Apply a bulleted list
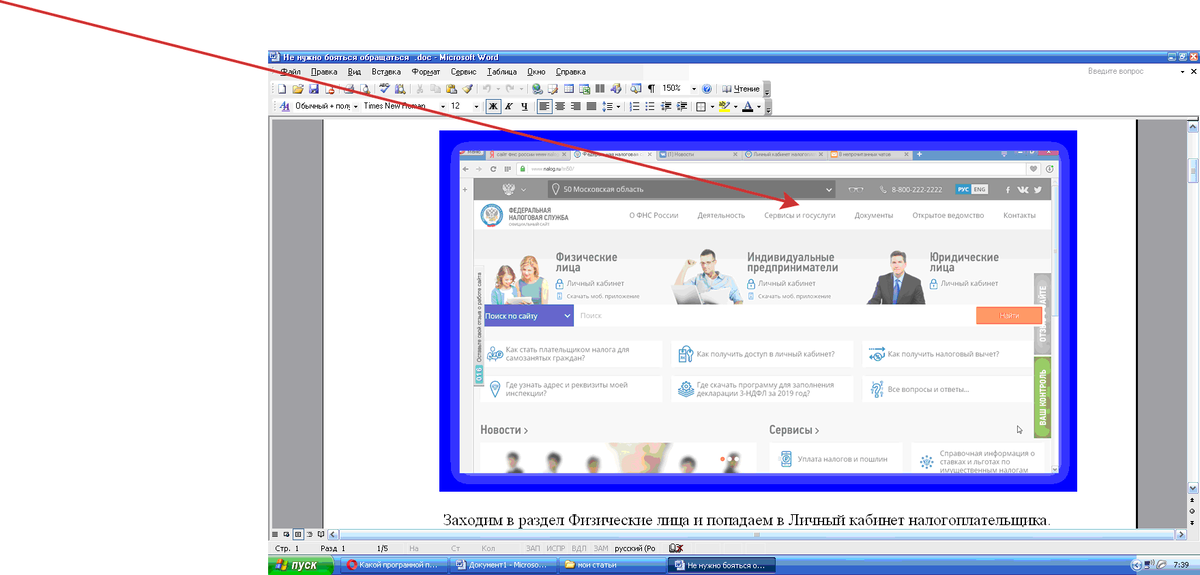 click(650, 106)
